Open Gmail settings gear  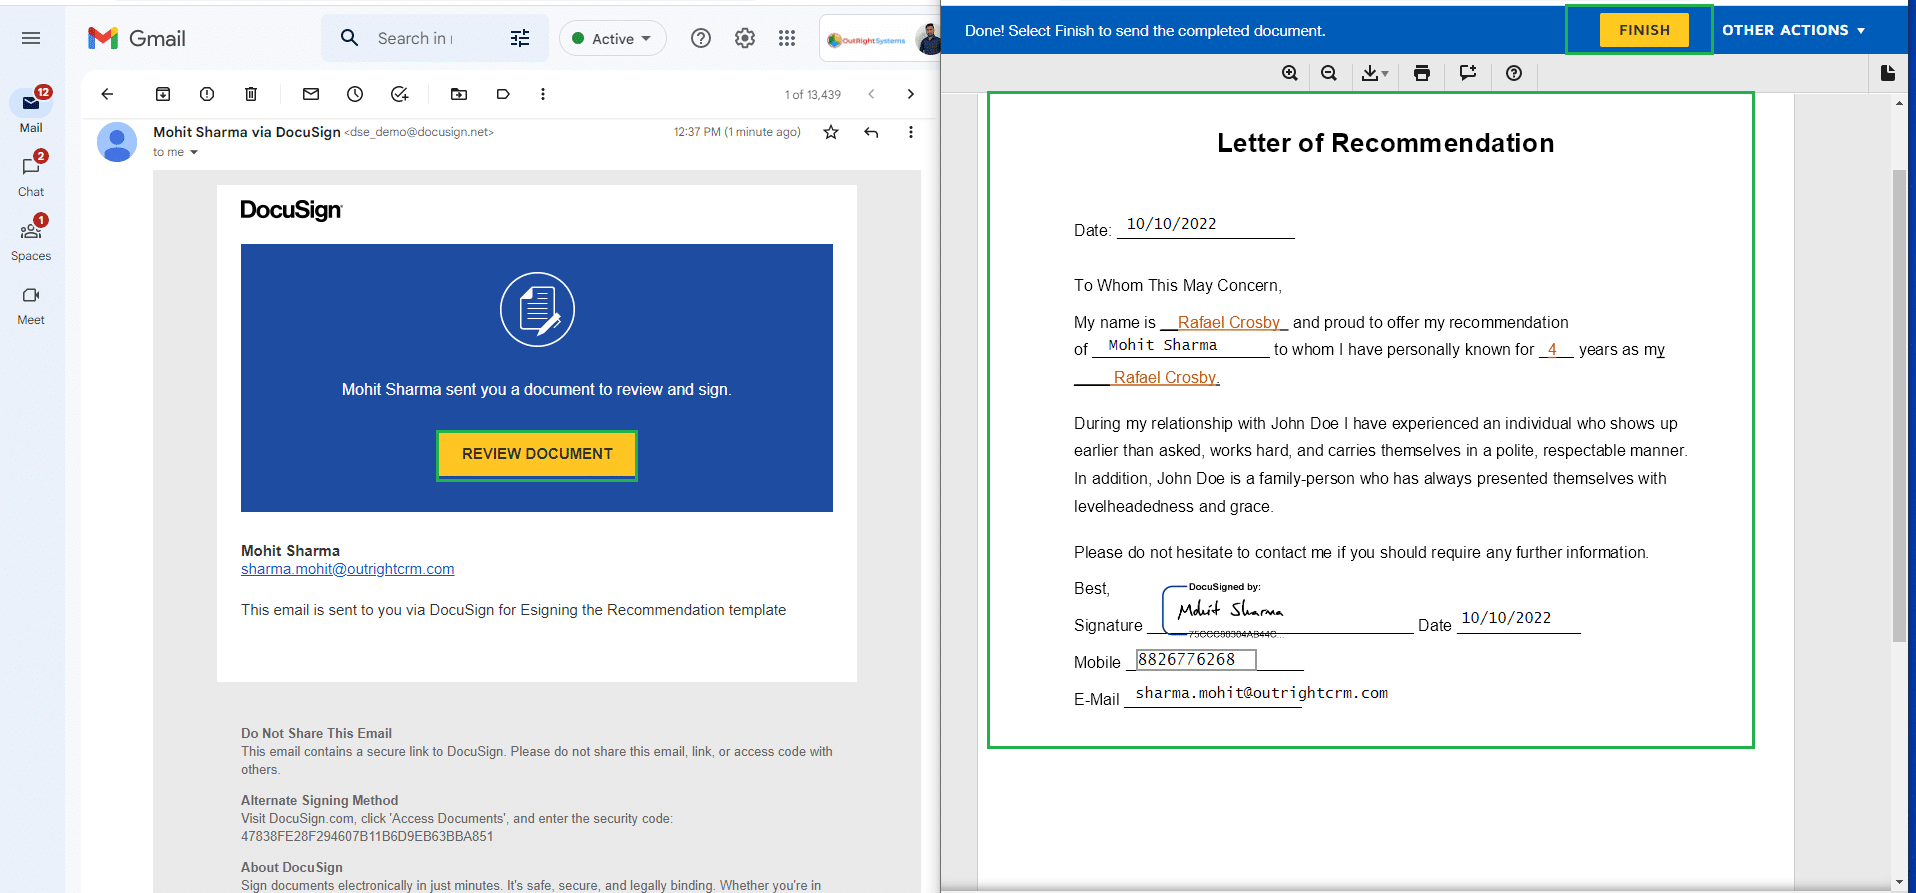[x=745, y=38]
